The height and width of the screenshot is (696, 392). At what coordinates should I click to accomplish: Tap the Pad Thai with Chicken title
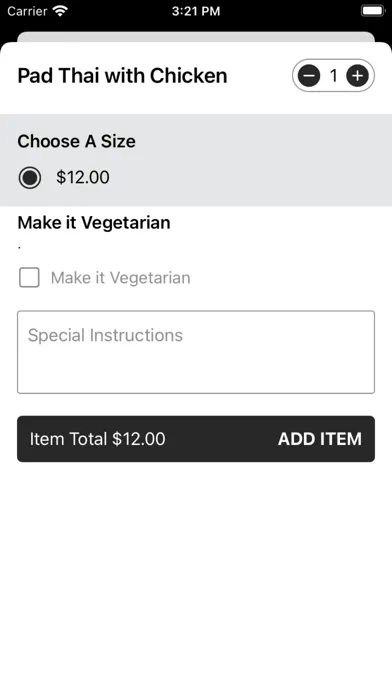122,75
